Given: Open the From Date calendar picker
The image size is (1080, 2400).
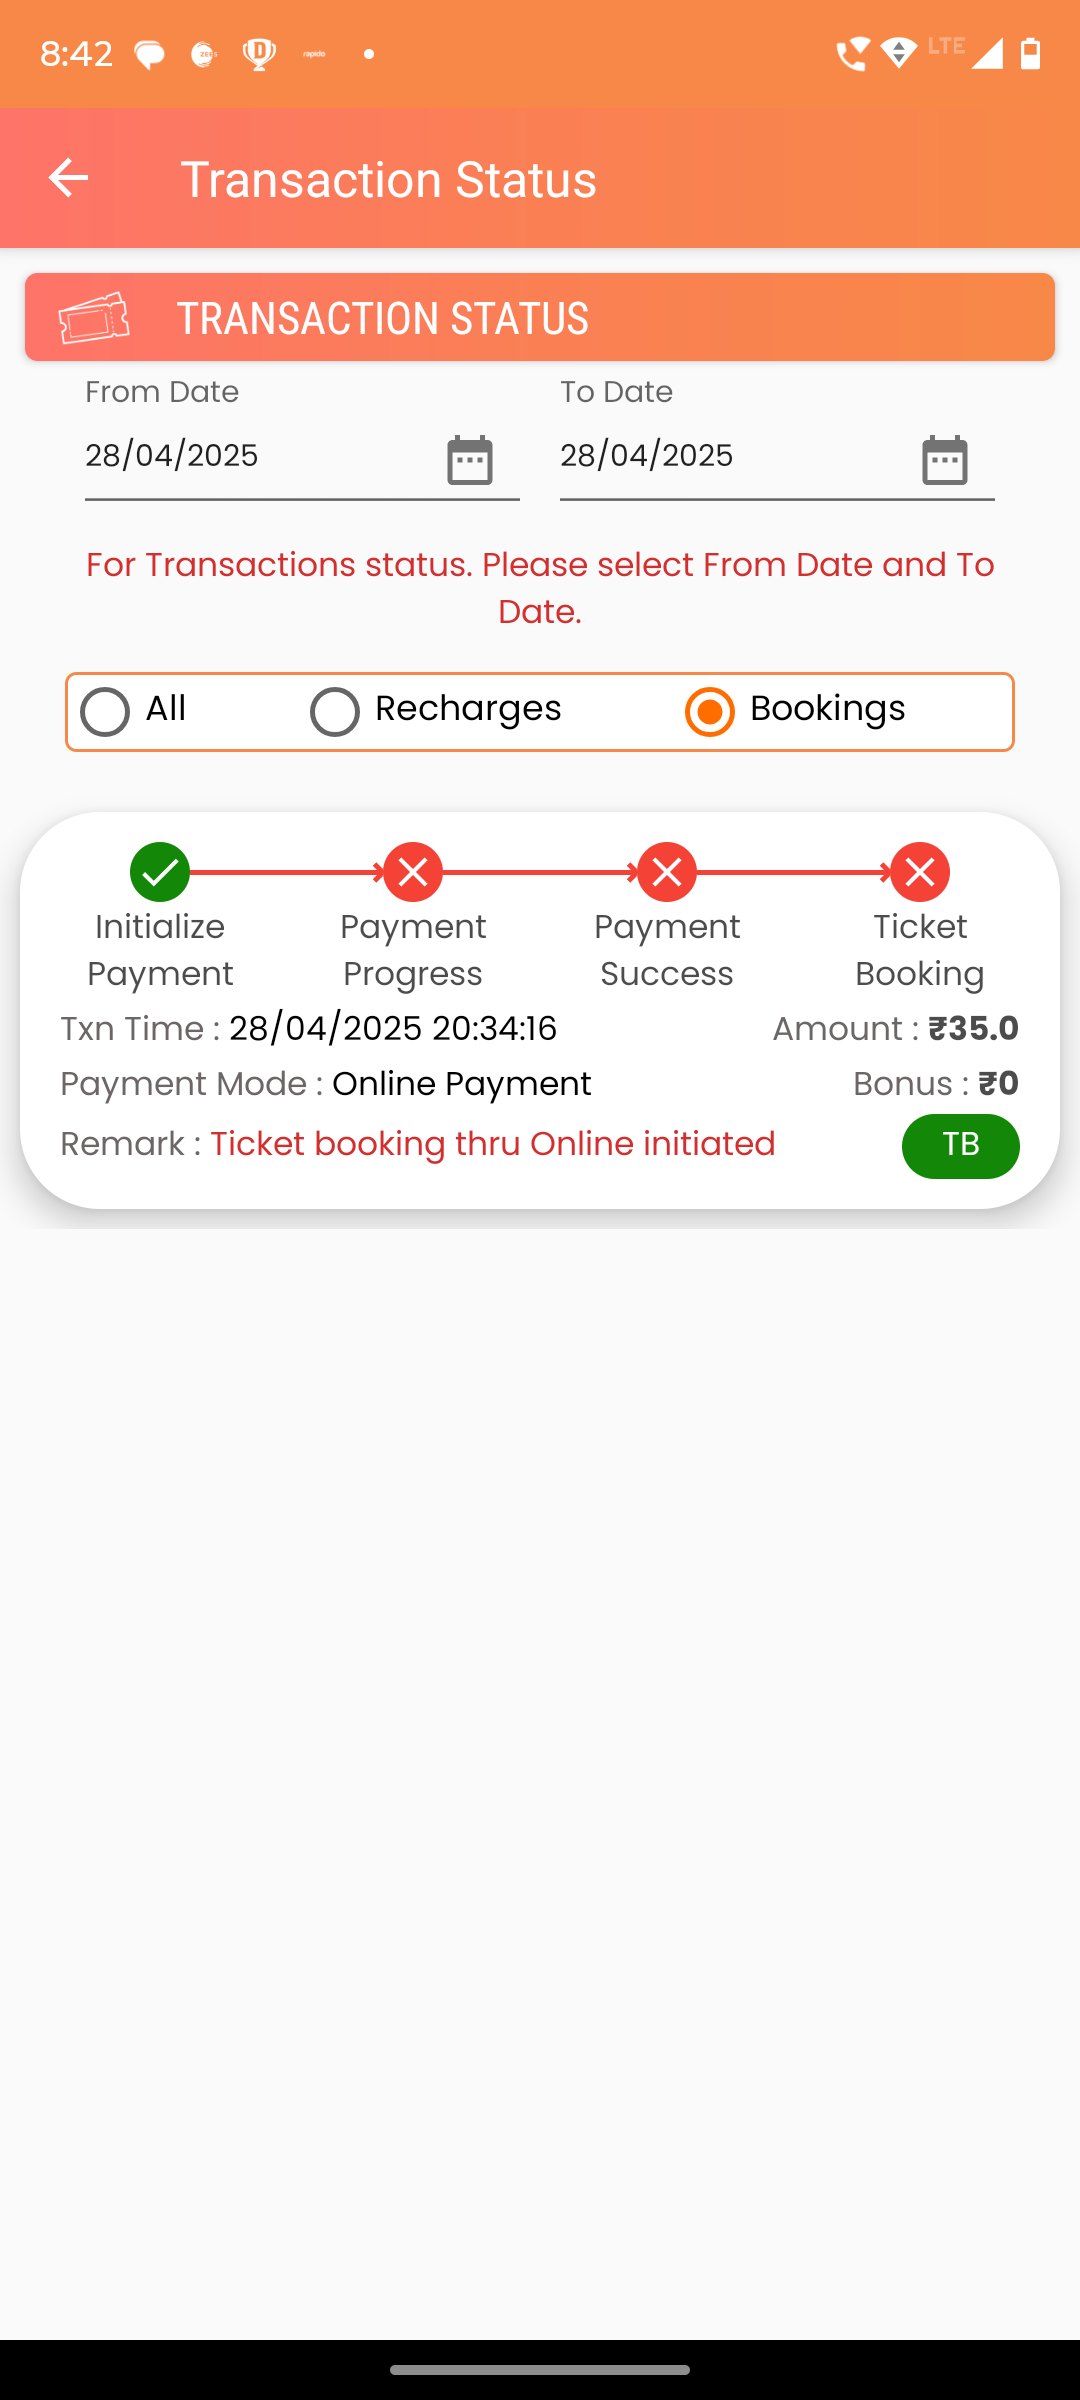Looking at the screenshot, I should pyautogui.click(x=470, y=460).
